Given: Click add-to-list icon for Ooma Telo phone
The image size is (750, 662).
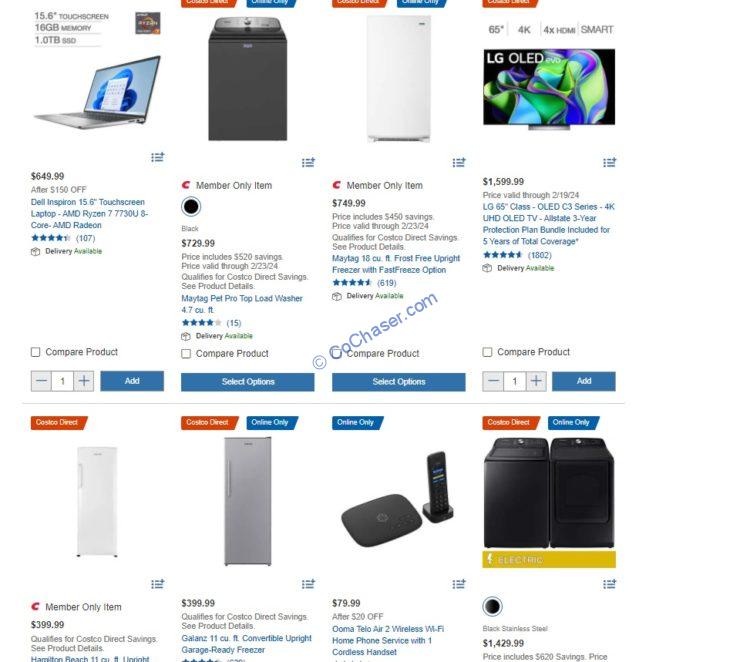Looking at the screenshot, I should coord(459,584).
